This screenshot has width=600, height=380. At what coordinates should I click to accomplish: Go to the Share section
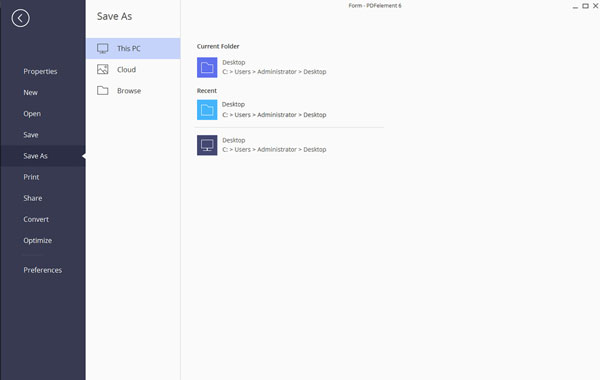click(x=33, y=198)
